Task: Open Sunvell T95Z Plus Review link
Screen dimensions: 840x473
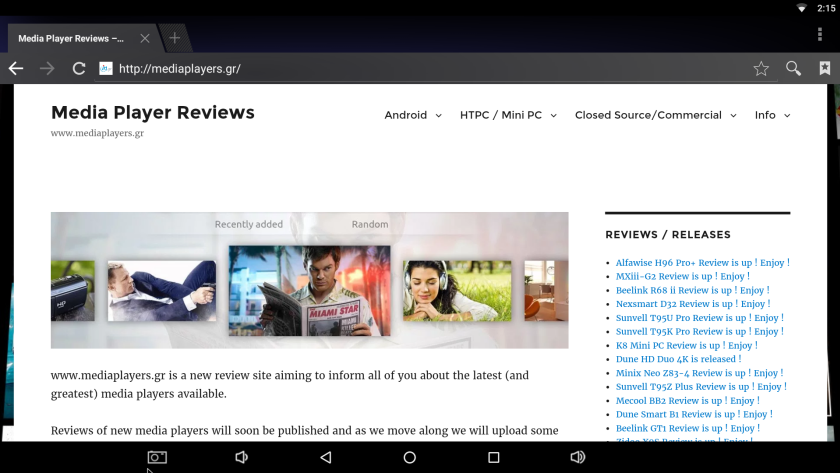Action: (x=701, y=387)
